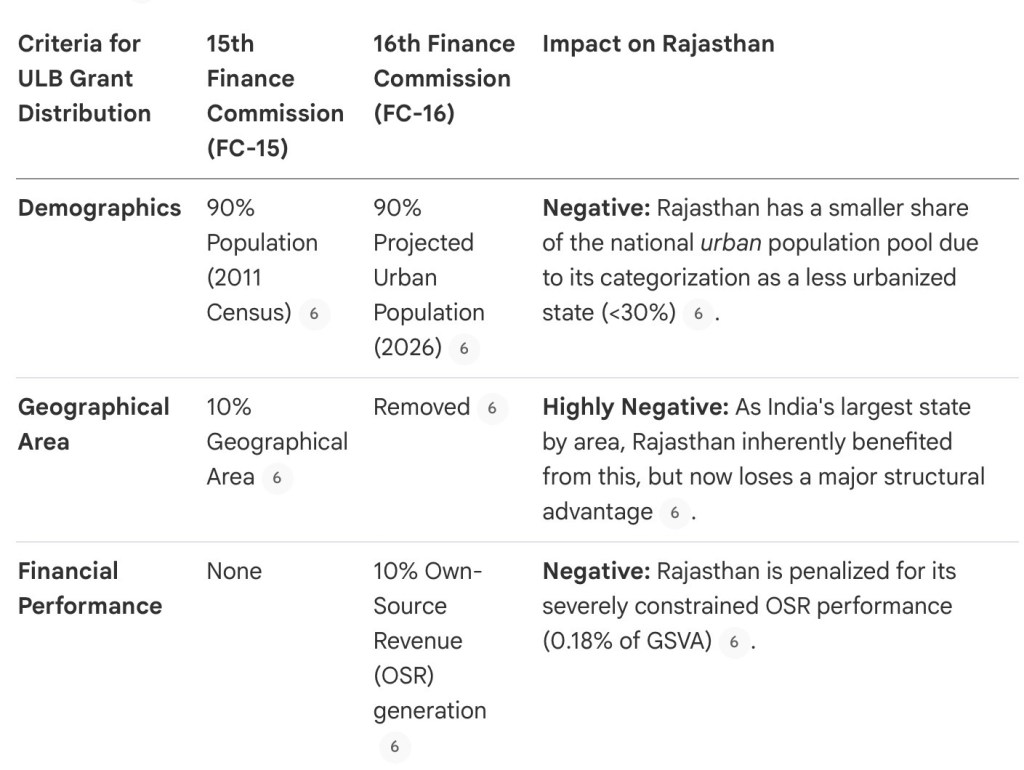
Task: Select the "Financial Performance" row label
Action: [x=89, y=588]
